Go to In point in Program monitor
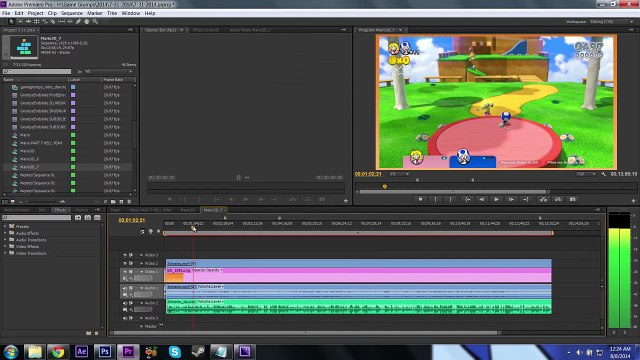This screenshot has width=640, height=360. click(467, 199)
